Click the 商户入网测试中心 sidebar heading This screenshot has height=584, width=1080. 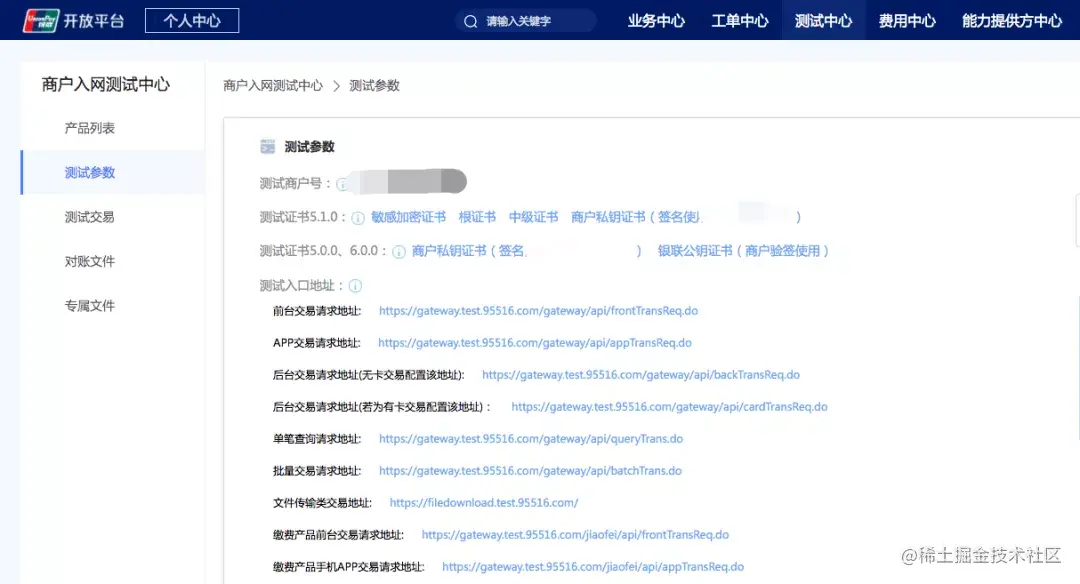[x=105, y=84]
